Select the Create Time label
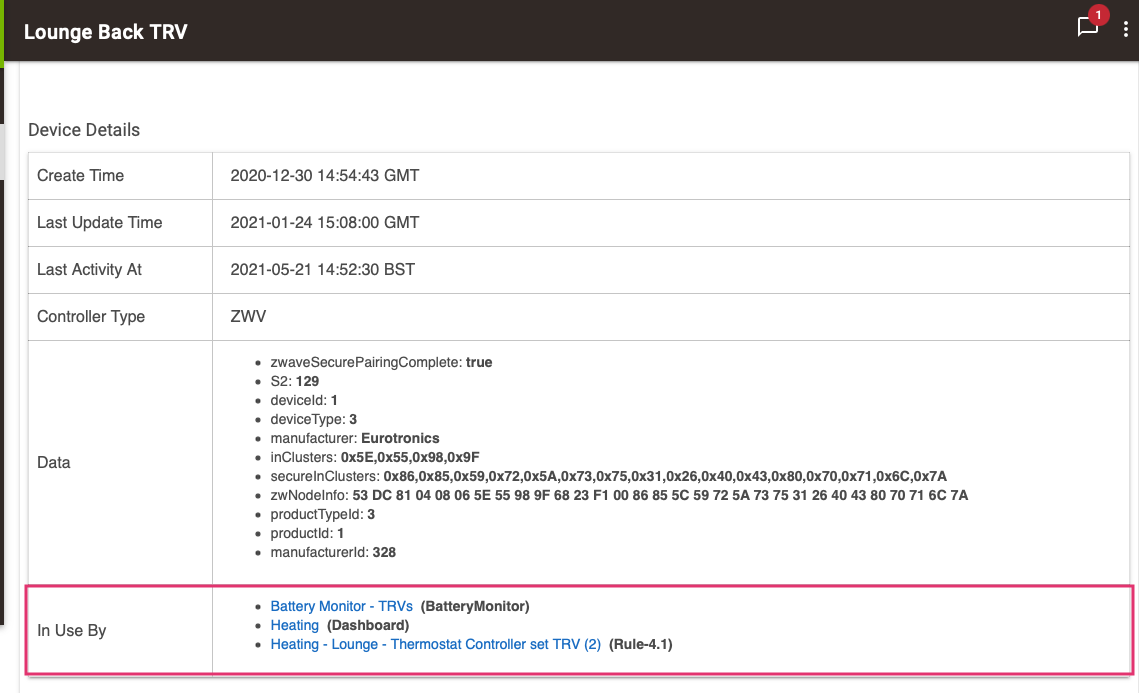Image resolution: width=1139 pixels, height=693 pixels. [x=81, y=175]
